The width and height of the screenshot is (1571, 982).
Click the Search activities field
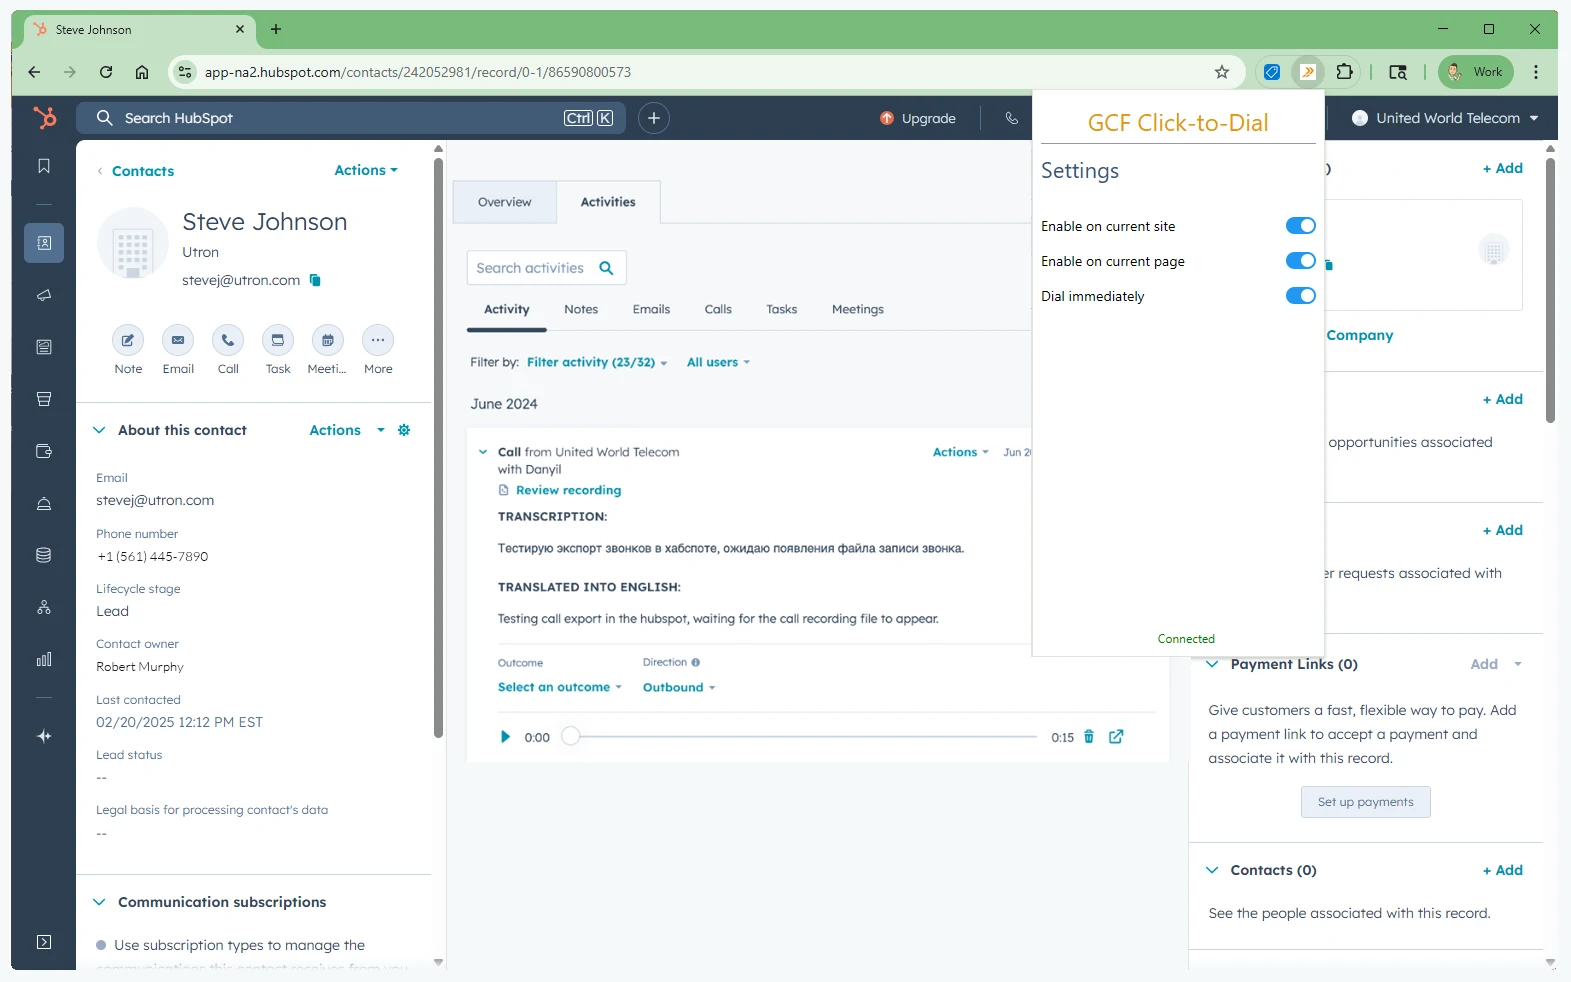[x=547, y=268]
